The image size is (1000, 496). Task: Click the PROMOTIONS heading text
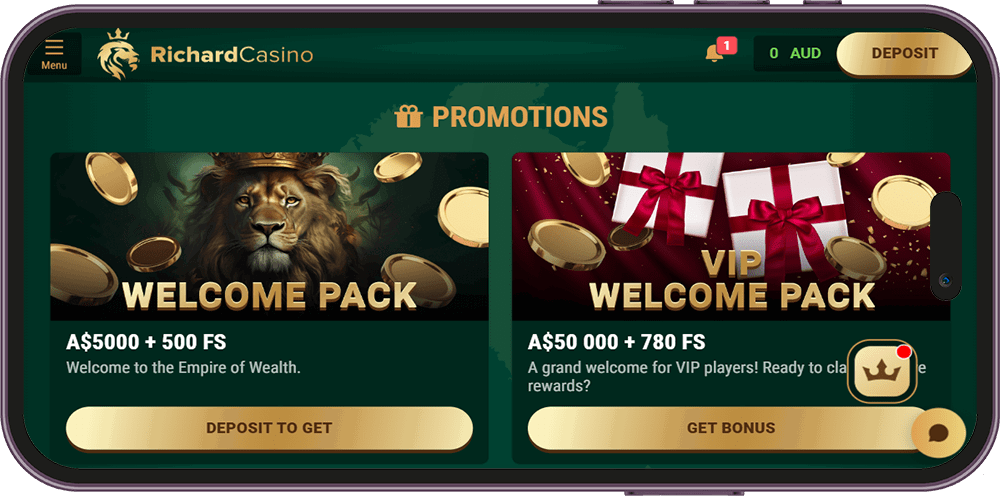[520, 117]
